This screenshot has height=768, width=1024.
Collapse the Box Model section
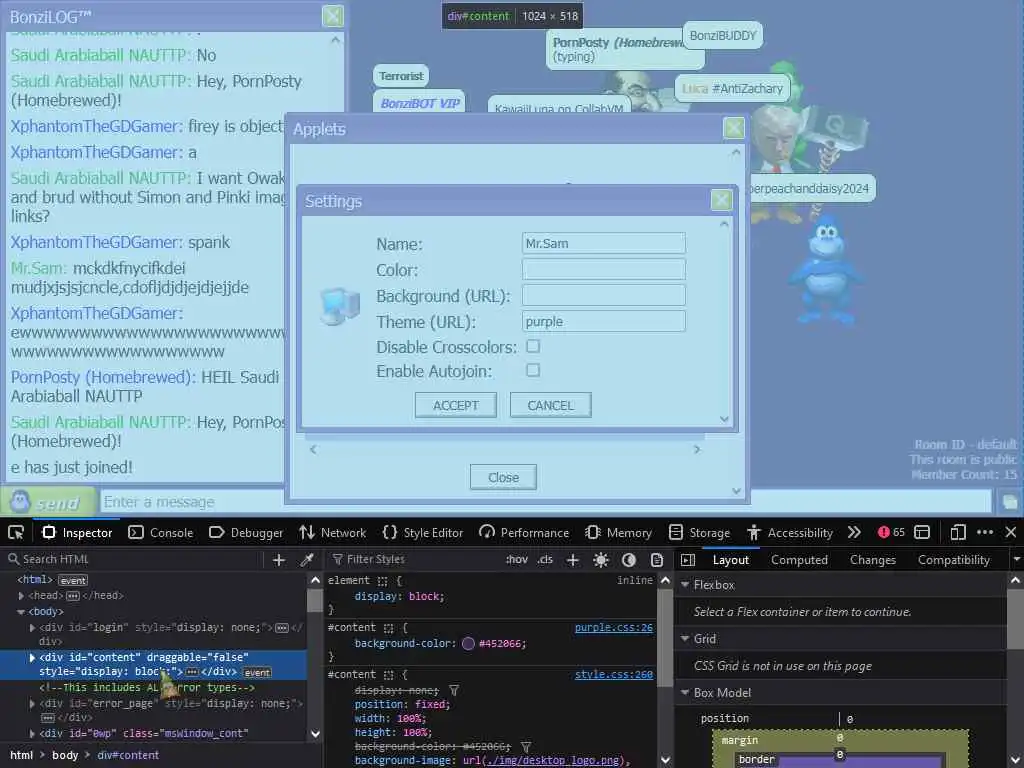pos(685,692)
